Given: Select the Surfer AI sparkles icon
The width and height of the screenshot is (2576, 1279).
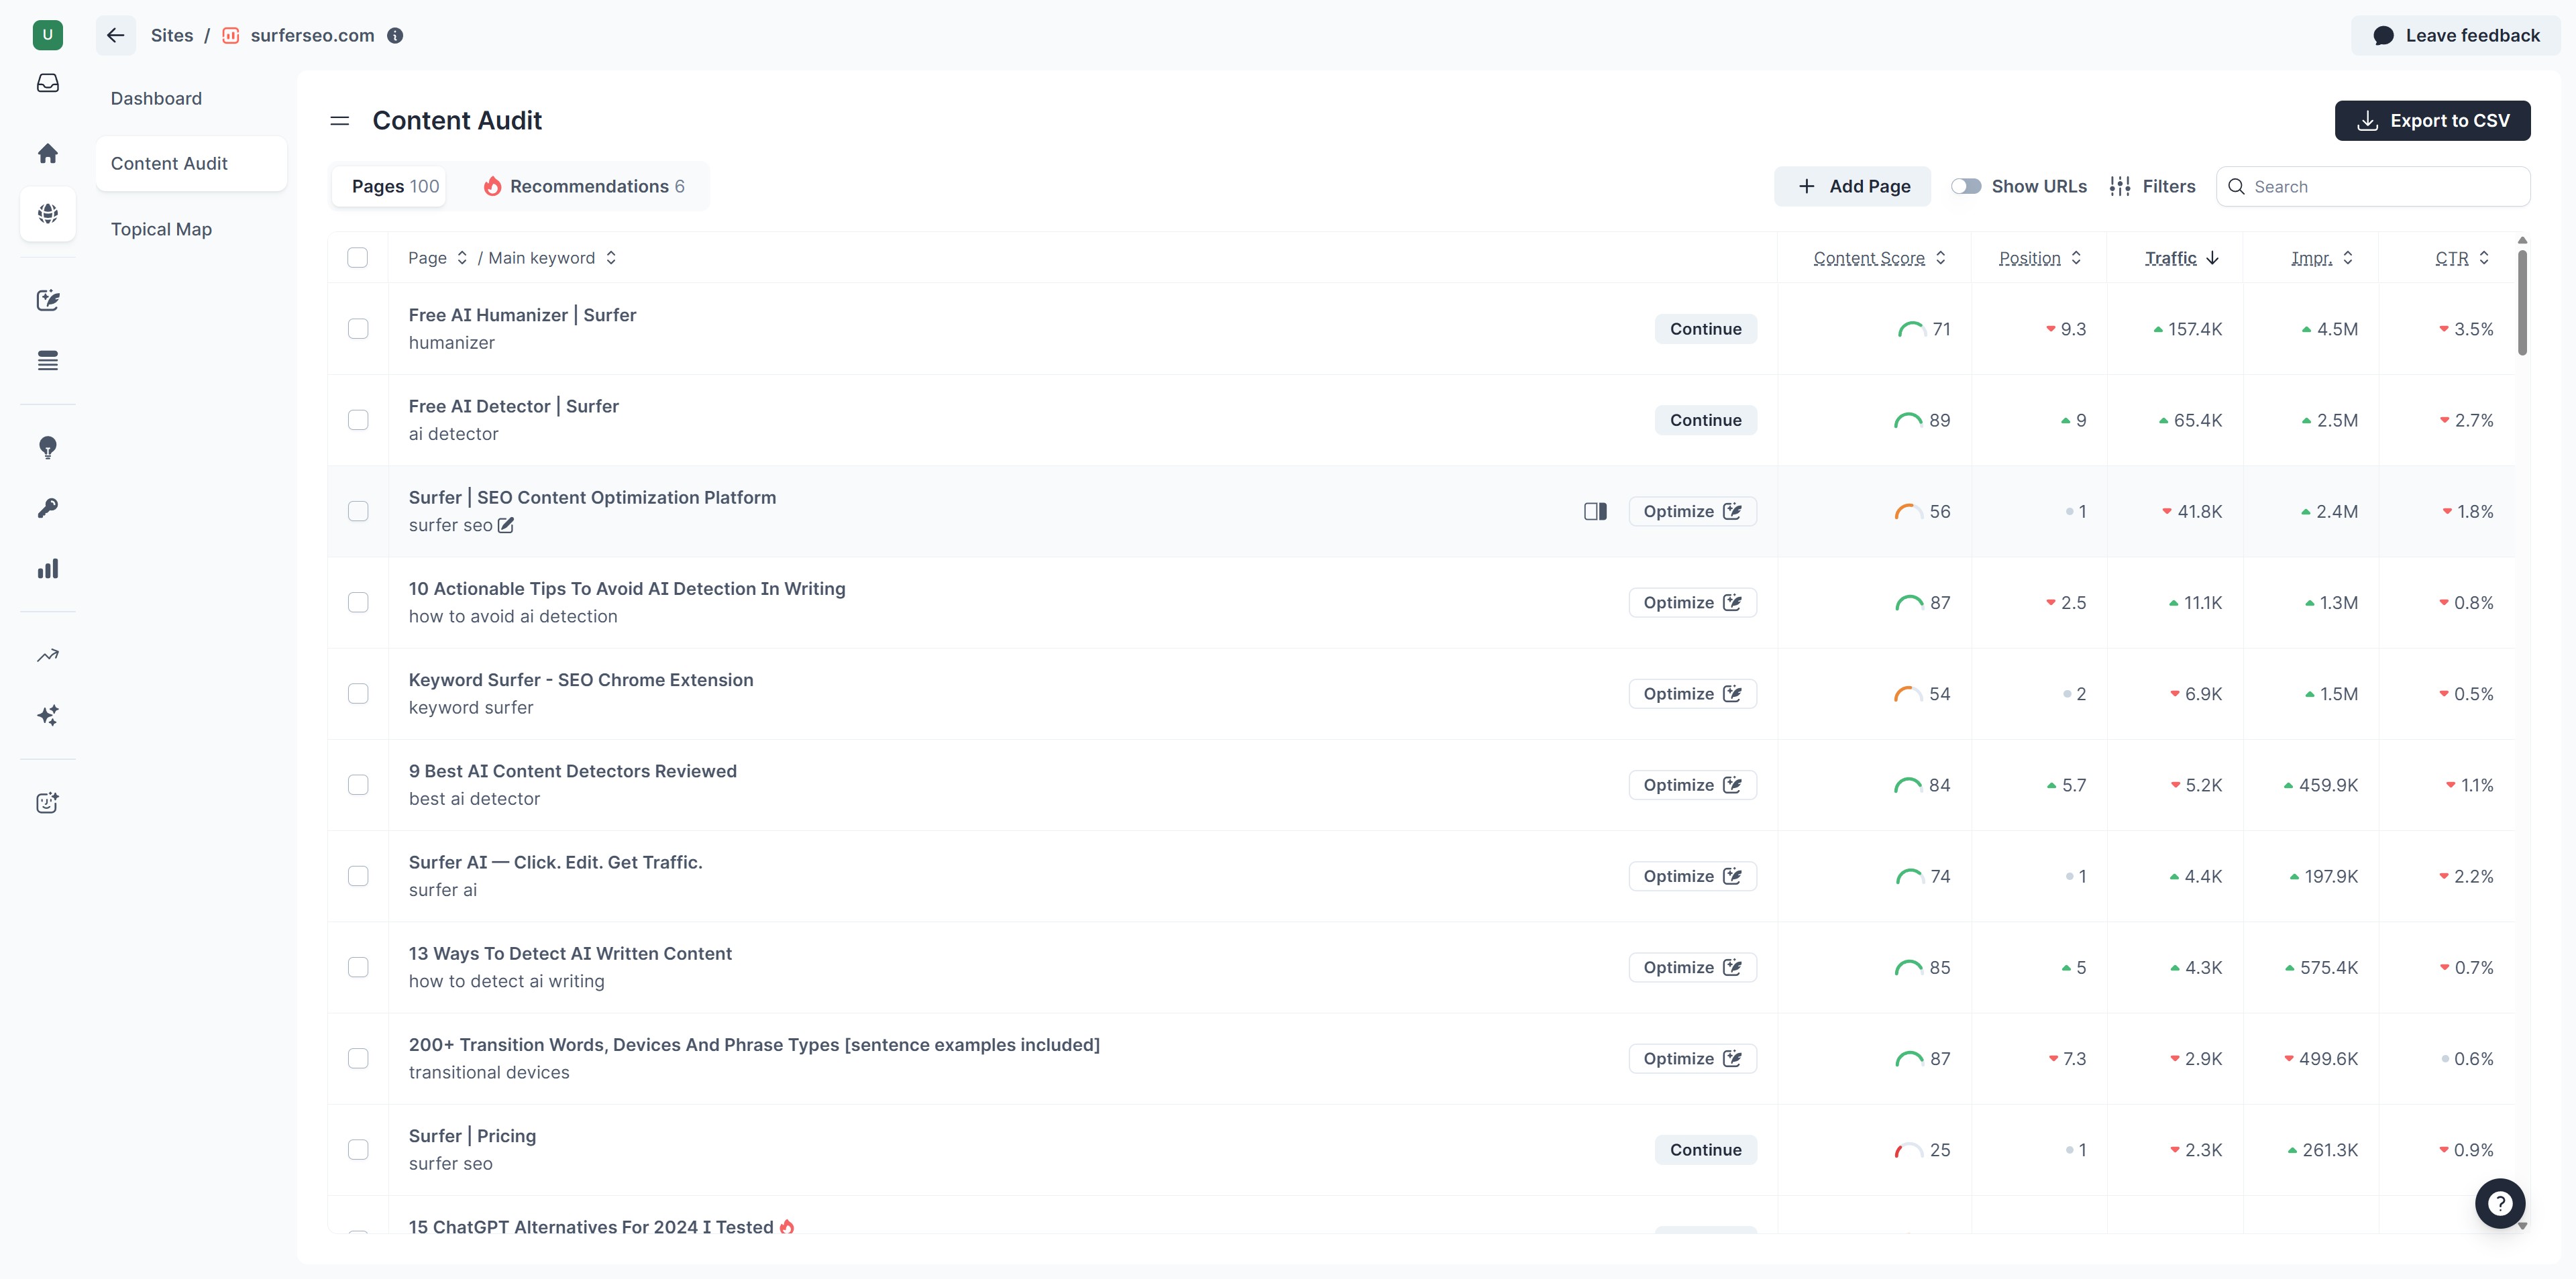Looking at the screenshot, I should point(48,715).
